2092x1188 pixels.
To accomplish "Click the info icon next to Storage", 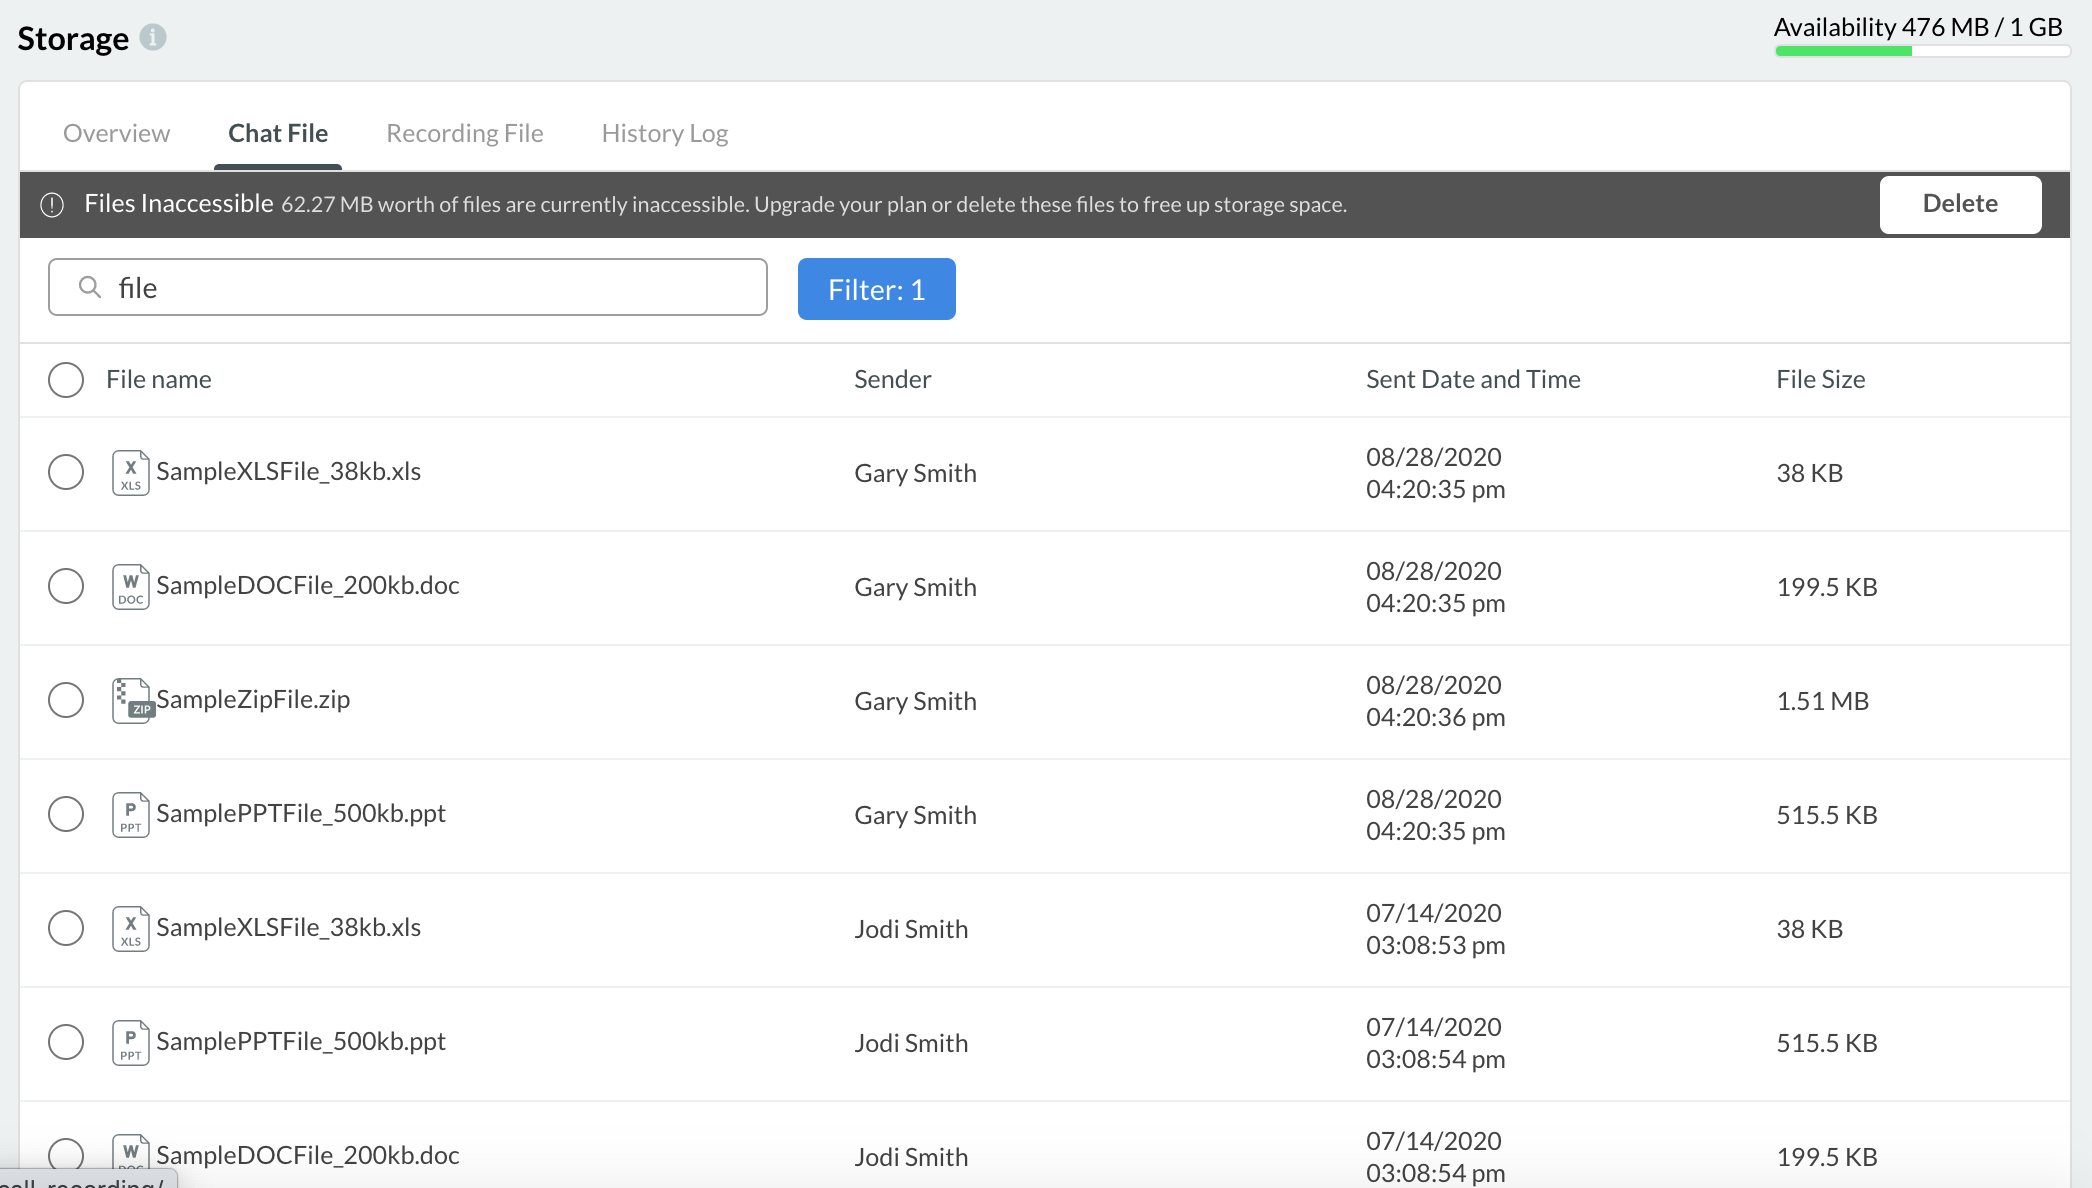I will [153, 37].
